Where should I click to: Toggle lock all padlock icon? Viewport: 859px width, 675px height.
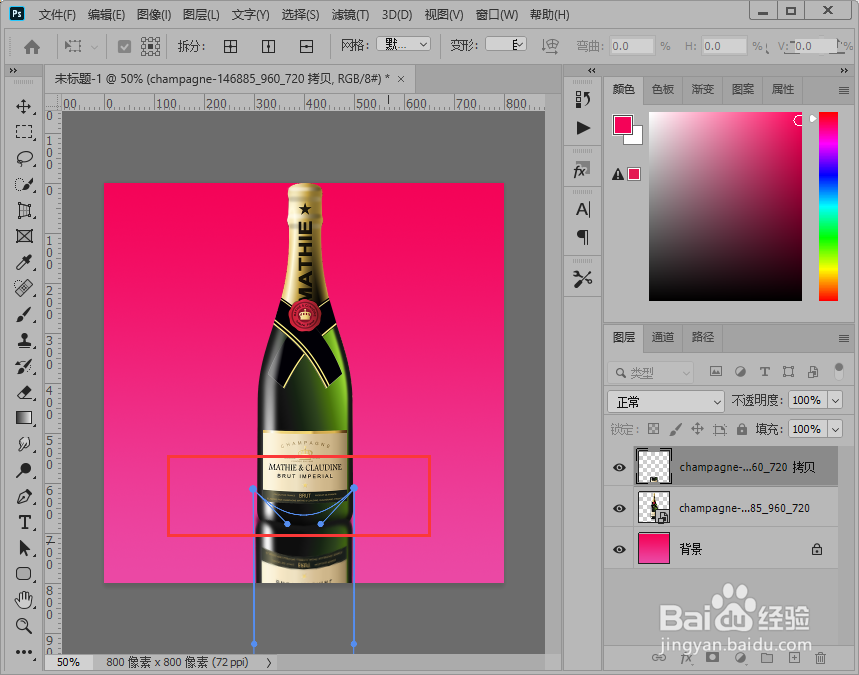click(742, 429)
